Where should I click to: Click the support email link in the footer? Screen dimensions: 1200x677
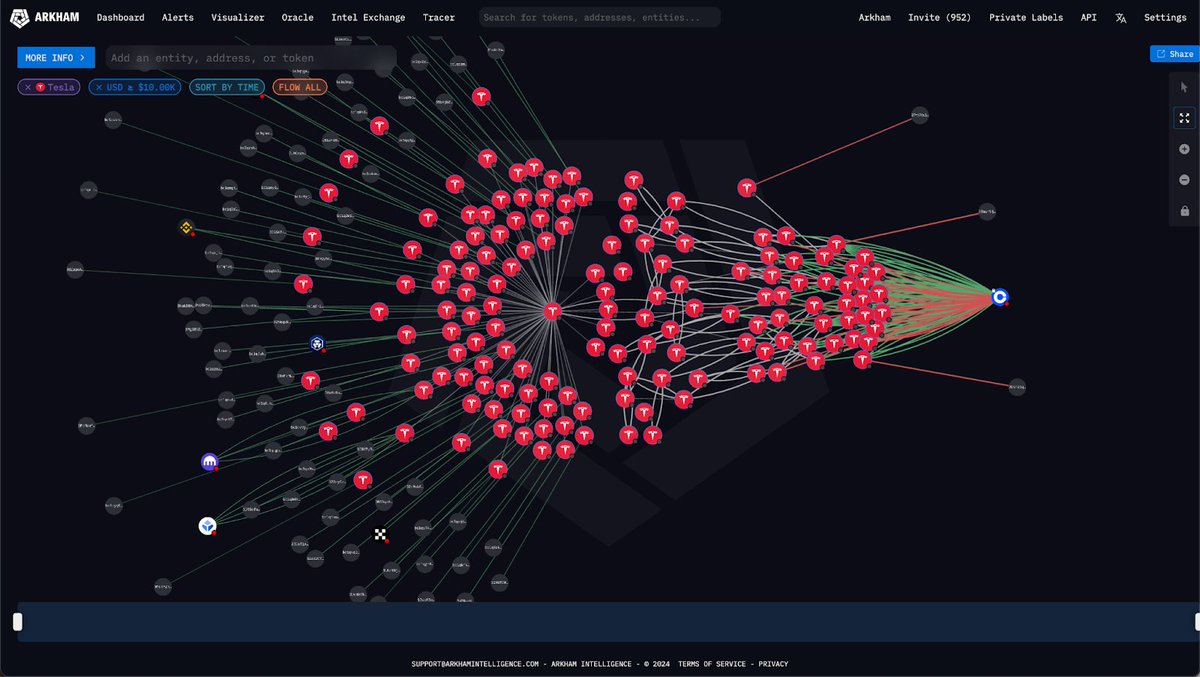475,664
